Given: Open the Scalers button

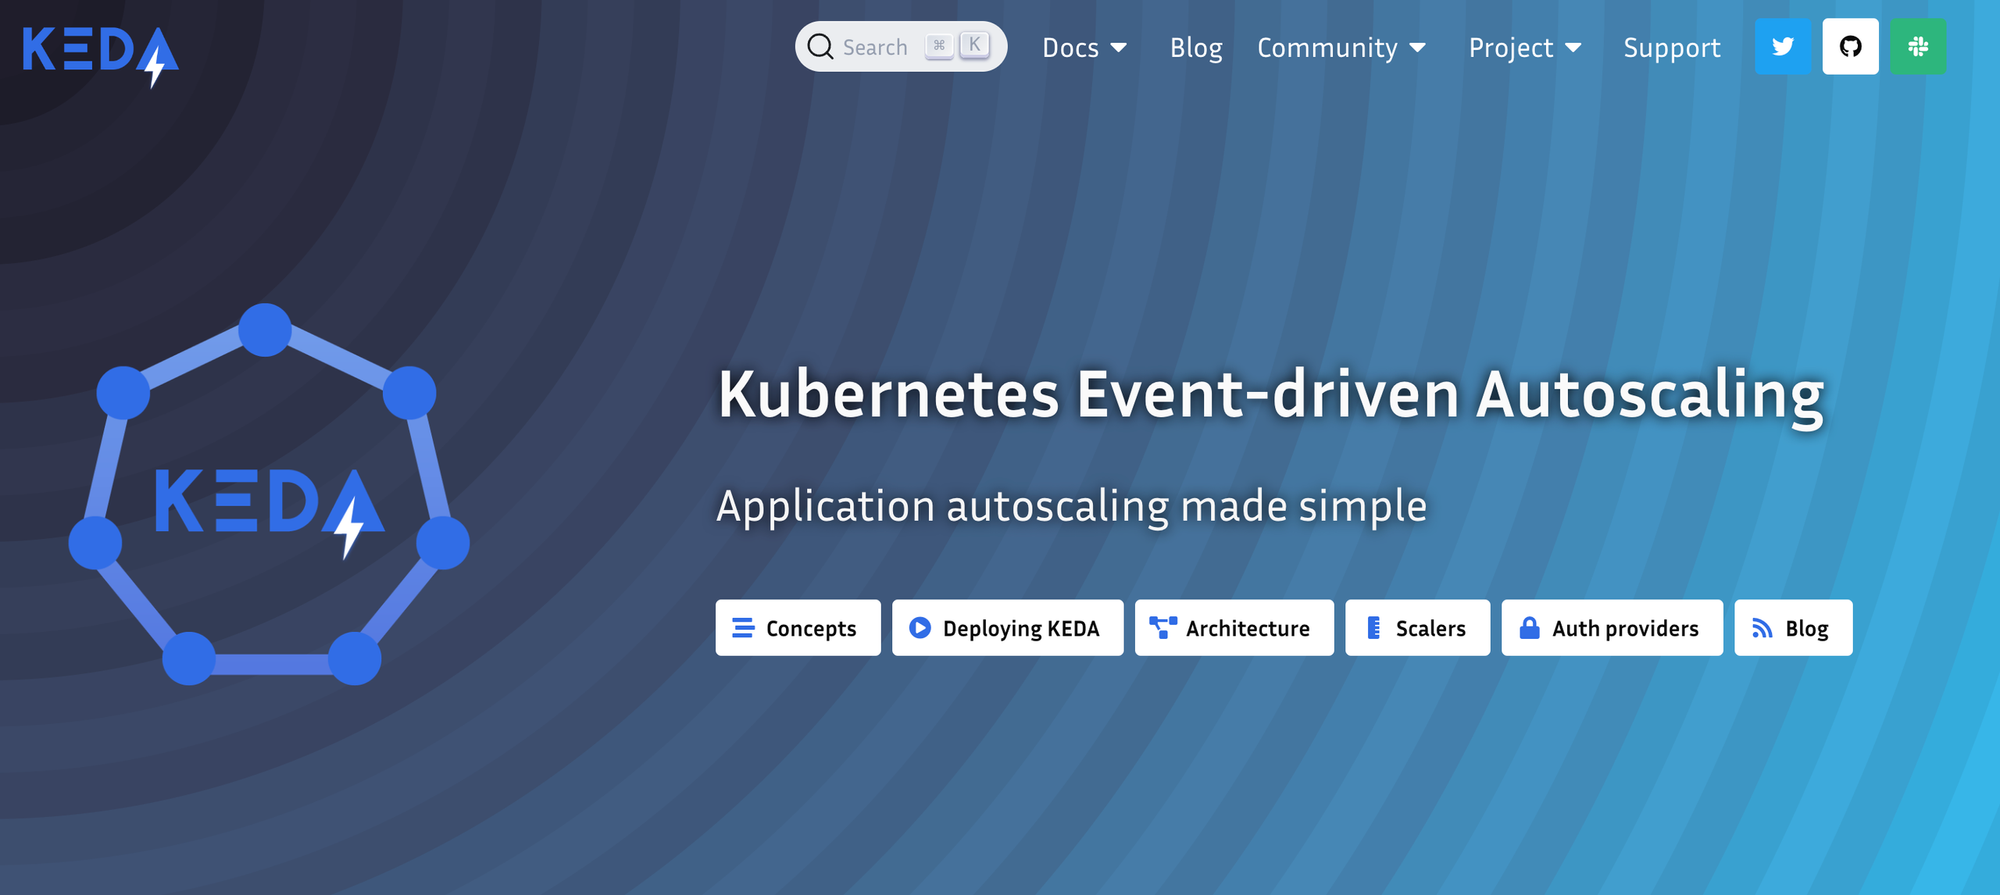Looking at the screenshot, I should click(1418, 628).
